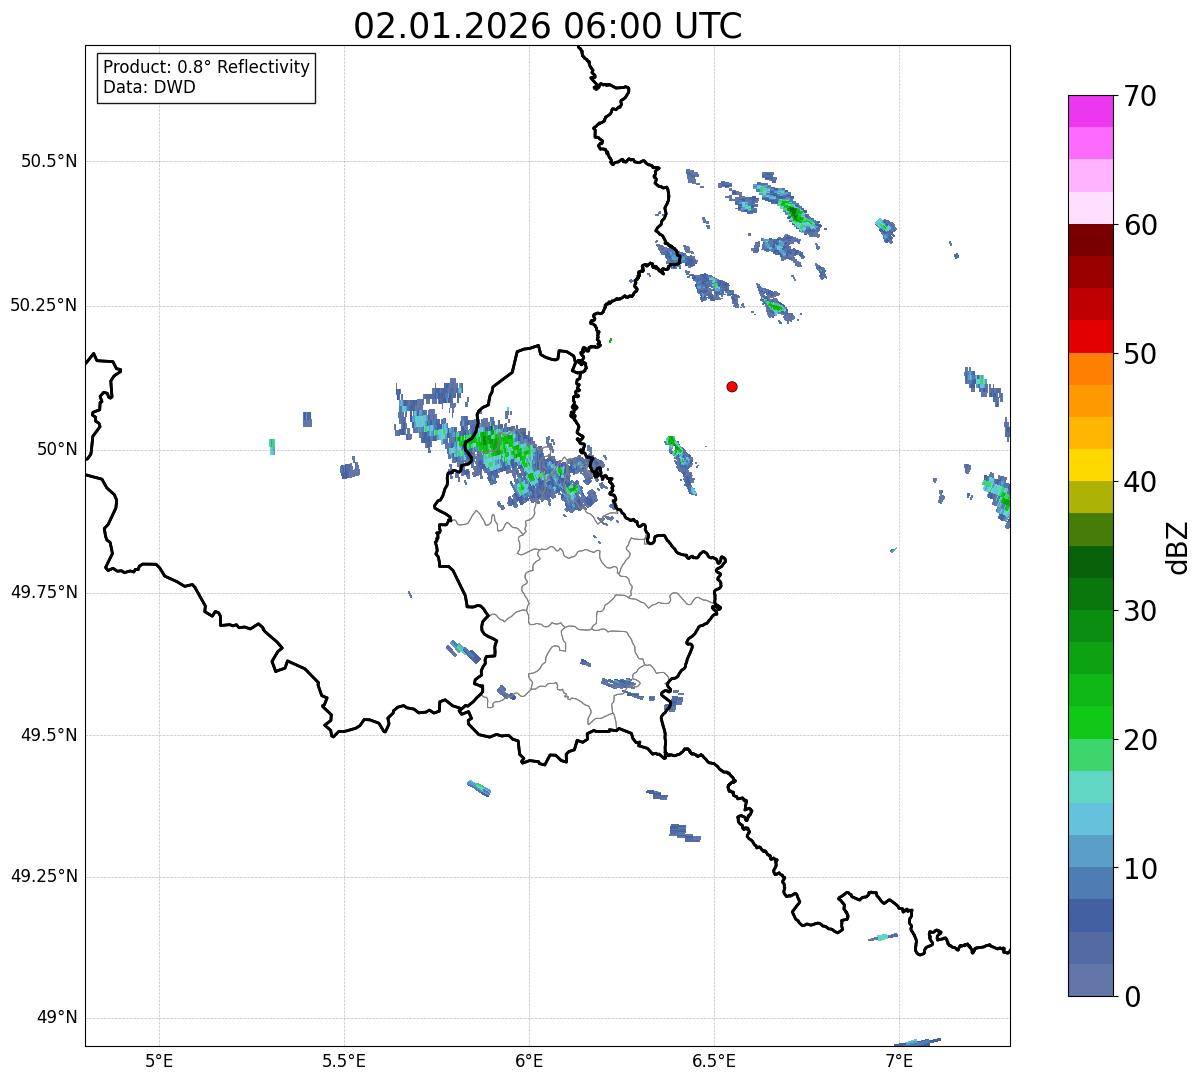The image size is (1202, 1081).
Task: Click the 7°E longitude label
Action: (899, 1060)
